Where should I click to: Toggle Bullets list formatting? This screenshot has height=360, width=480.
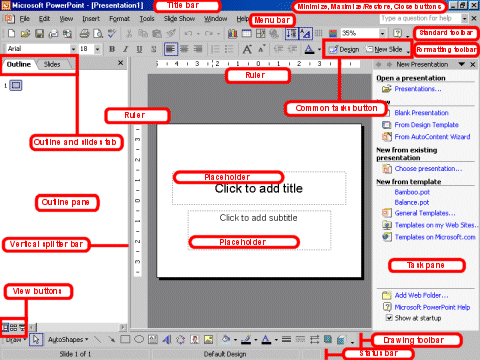tap(229, 49)
